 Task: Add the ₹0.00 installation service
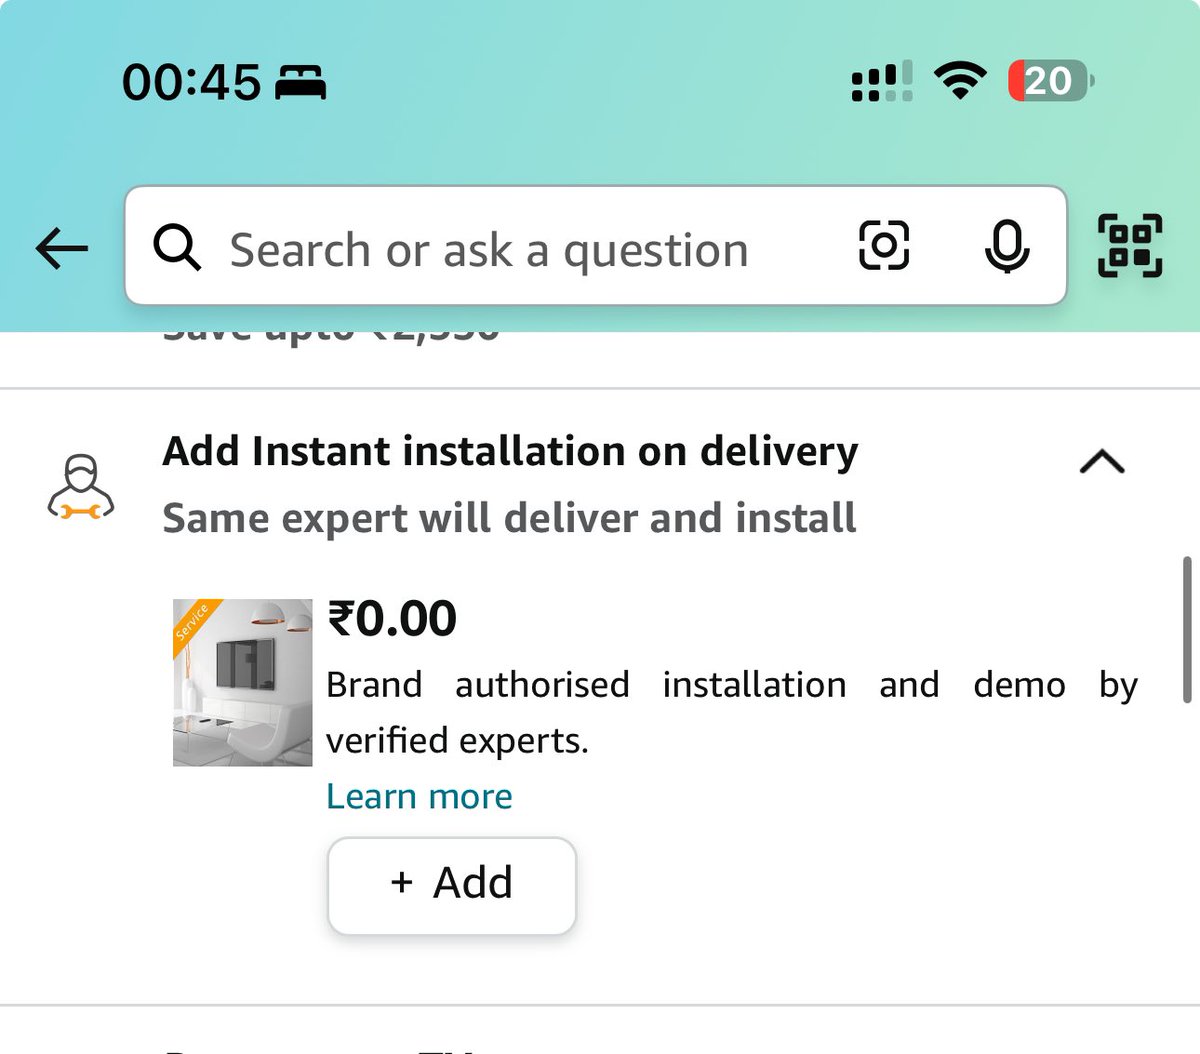click(452, 885)
